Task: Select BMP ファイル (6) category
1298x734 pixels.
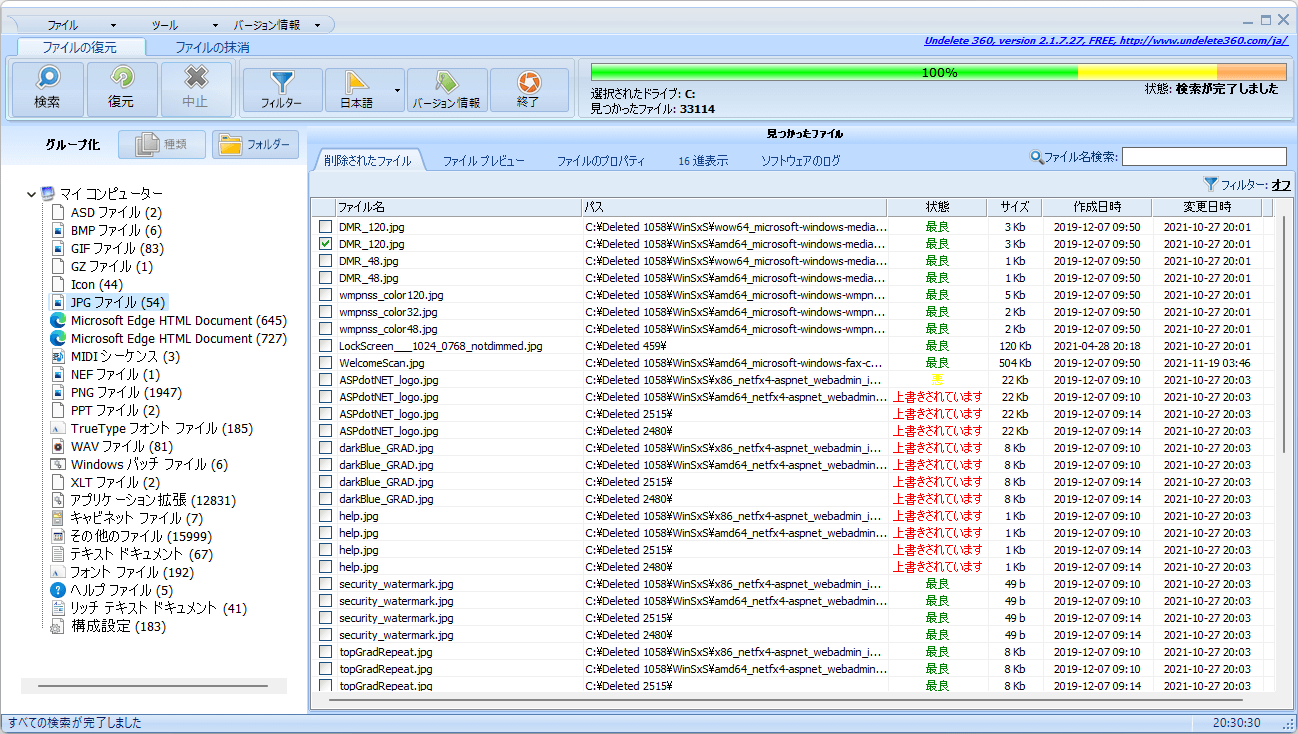Action: [x=116, y=230]
